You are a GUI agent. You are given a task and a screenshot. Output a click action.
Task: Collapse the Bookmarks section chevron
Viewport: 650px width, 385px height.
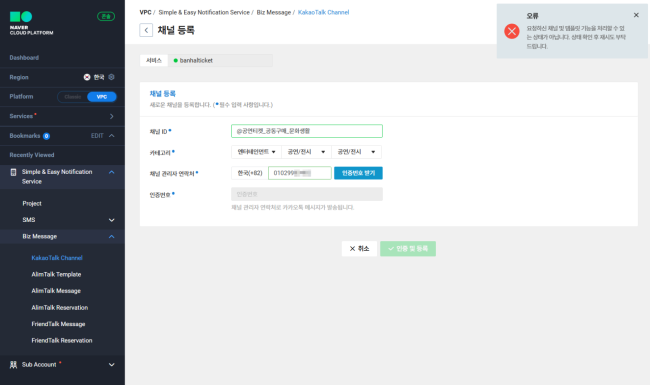click(111, 136)
